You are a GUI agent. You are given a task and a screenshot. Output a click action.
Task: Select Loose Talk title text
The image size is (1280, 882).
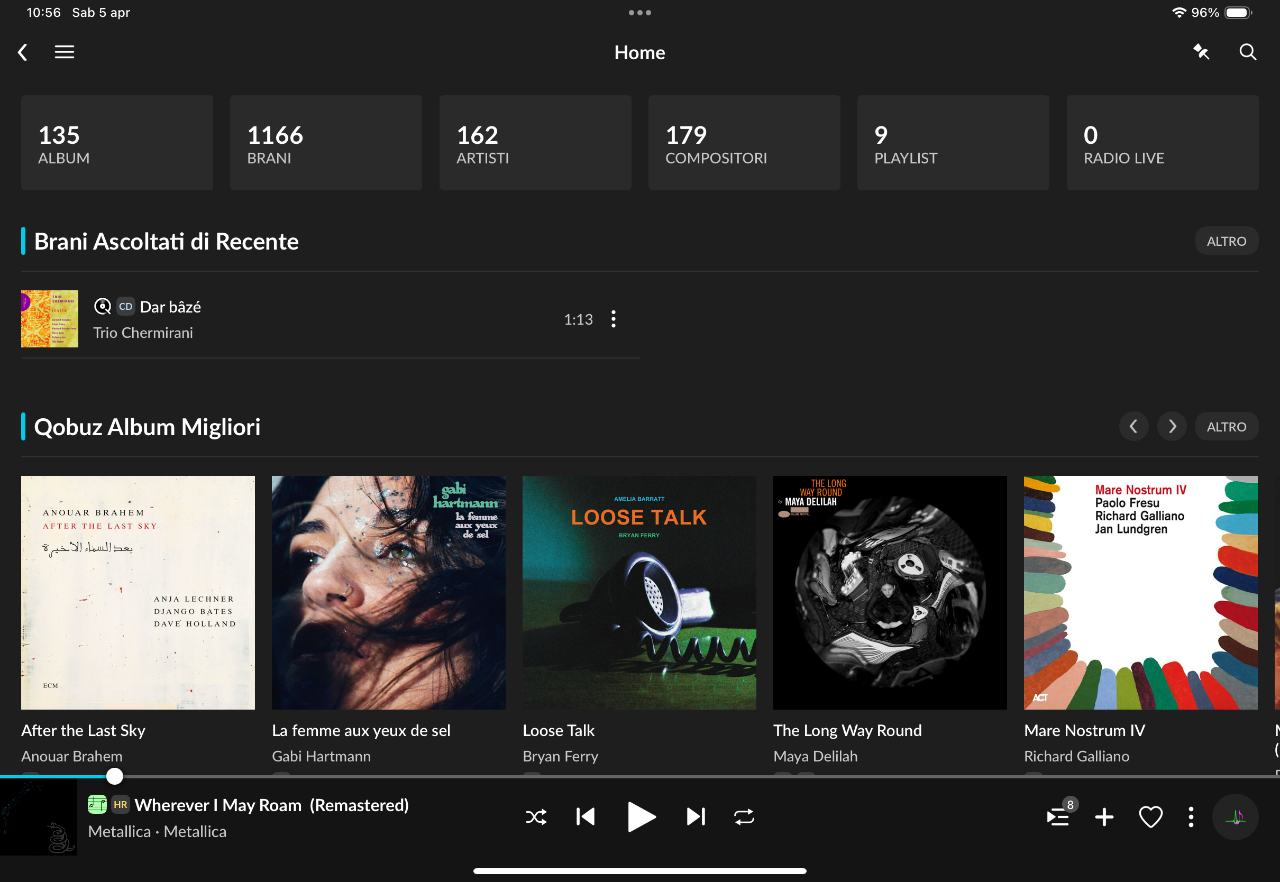[x=559, y=731]
